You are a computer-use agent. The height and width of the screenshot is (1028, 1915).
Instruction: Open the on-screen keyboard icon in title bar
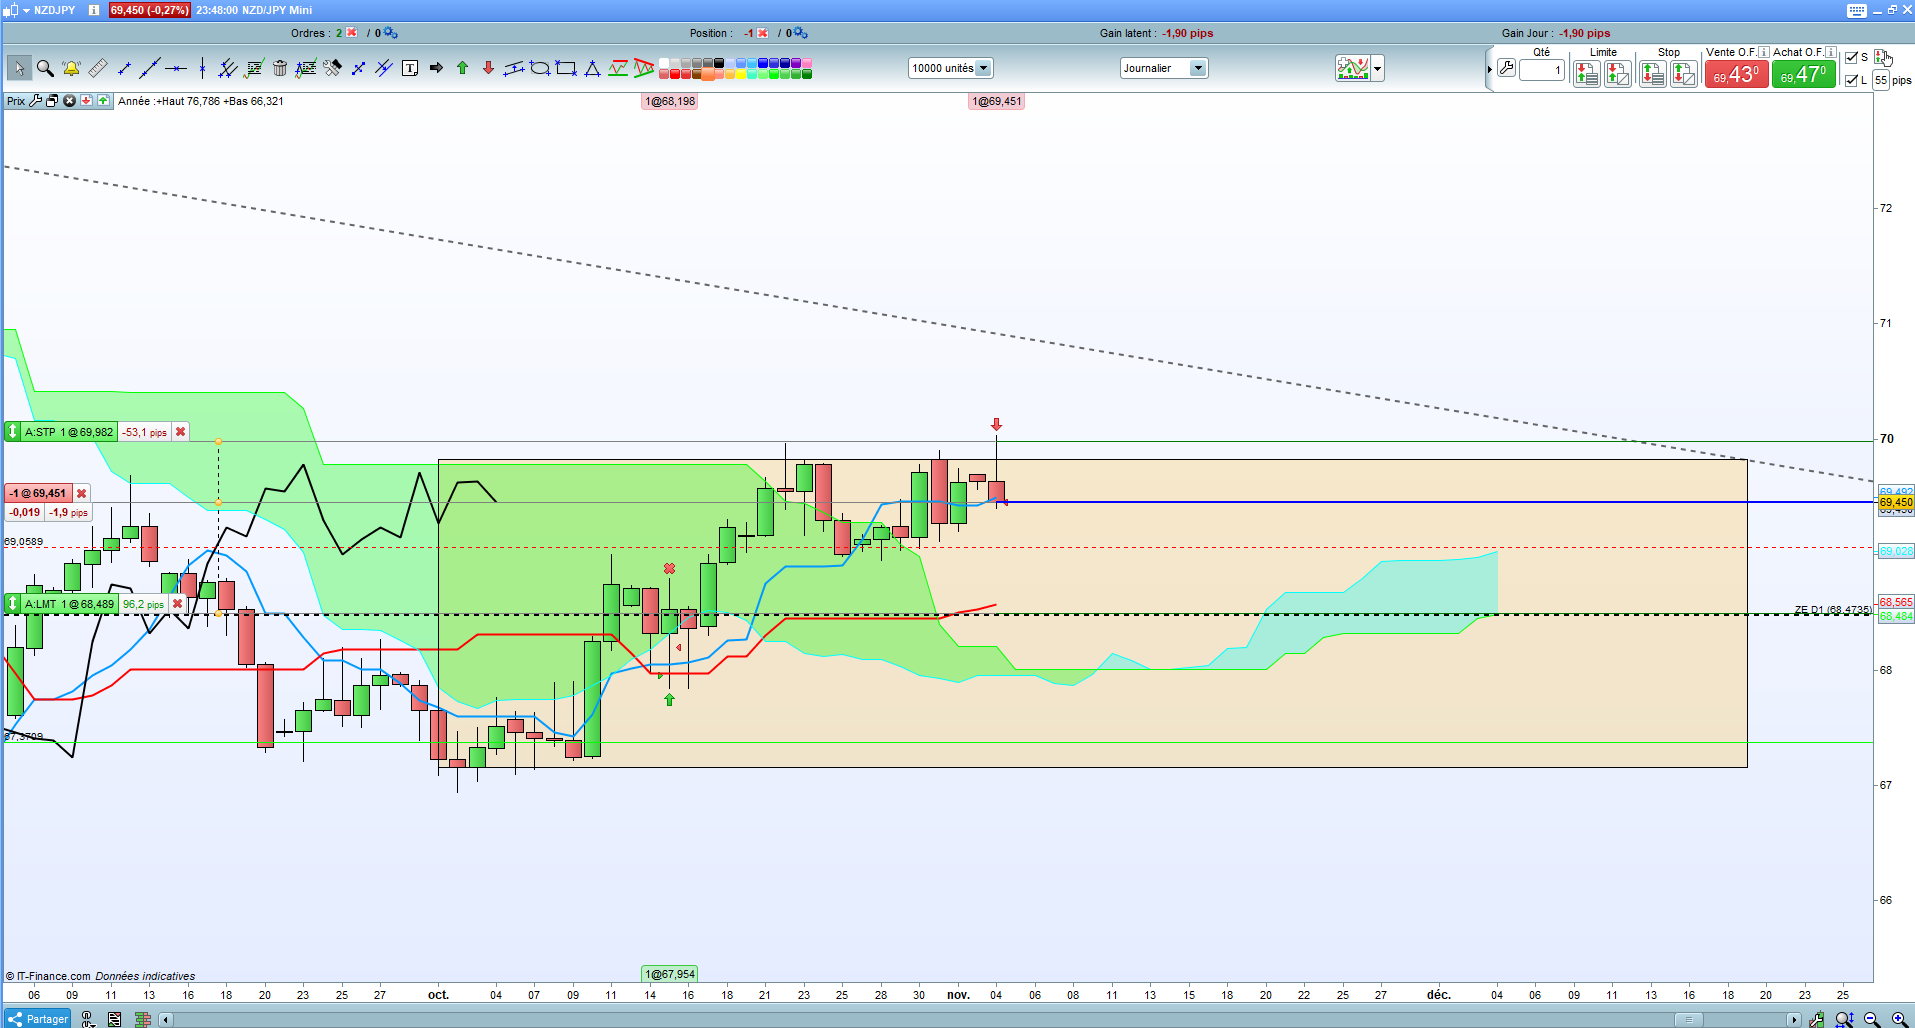click(1857, 10)
